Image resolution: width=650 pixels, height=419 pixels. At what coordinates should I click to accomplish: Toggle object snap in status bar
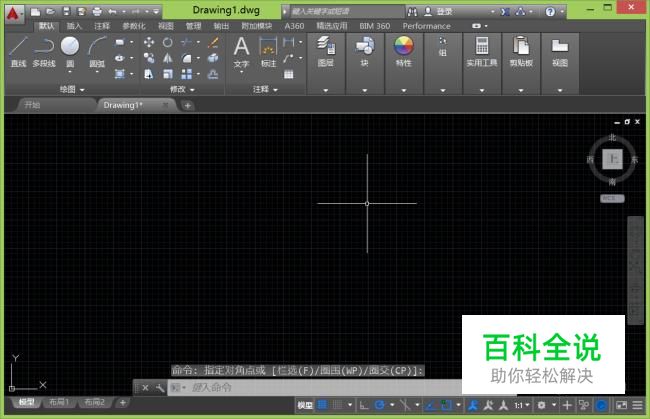(x=446, y=405)
